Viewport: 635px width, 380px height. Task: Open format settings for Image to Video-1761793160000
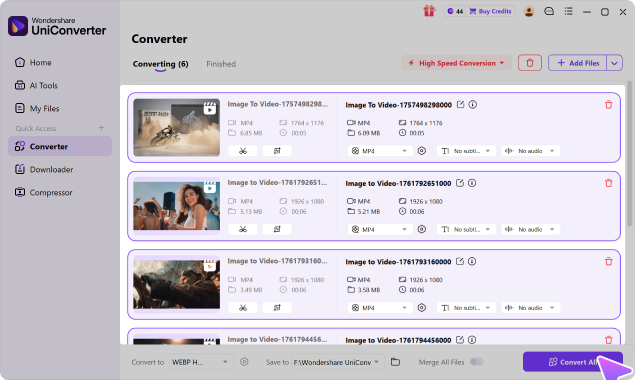(422, 308)
